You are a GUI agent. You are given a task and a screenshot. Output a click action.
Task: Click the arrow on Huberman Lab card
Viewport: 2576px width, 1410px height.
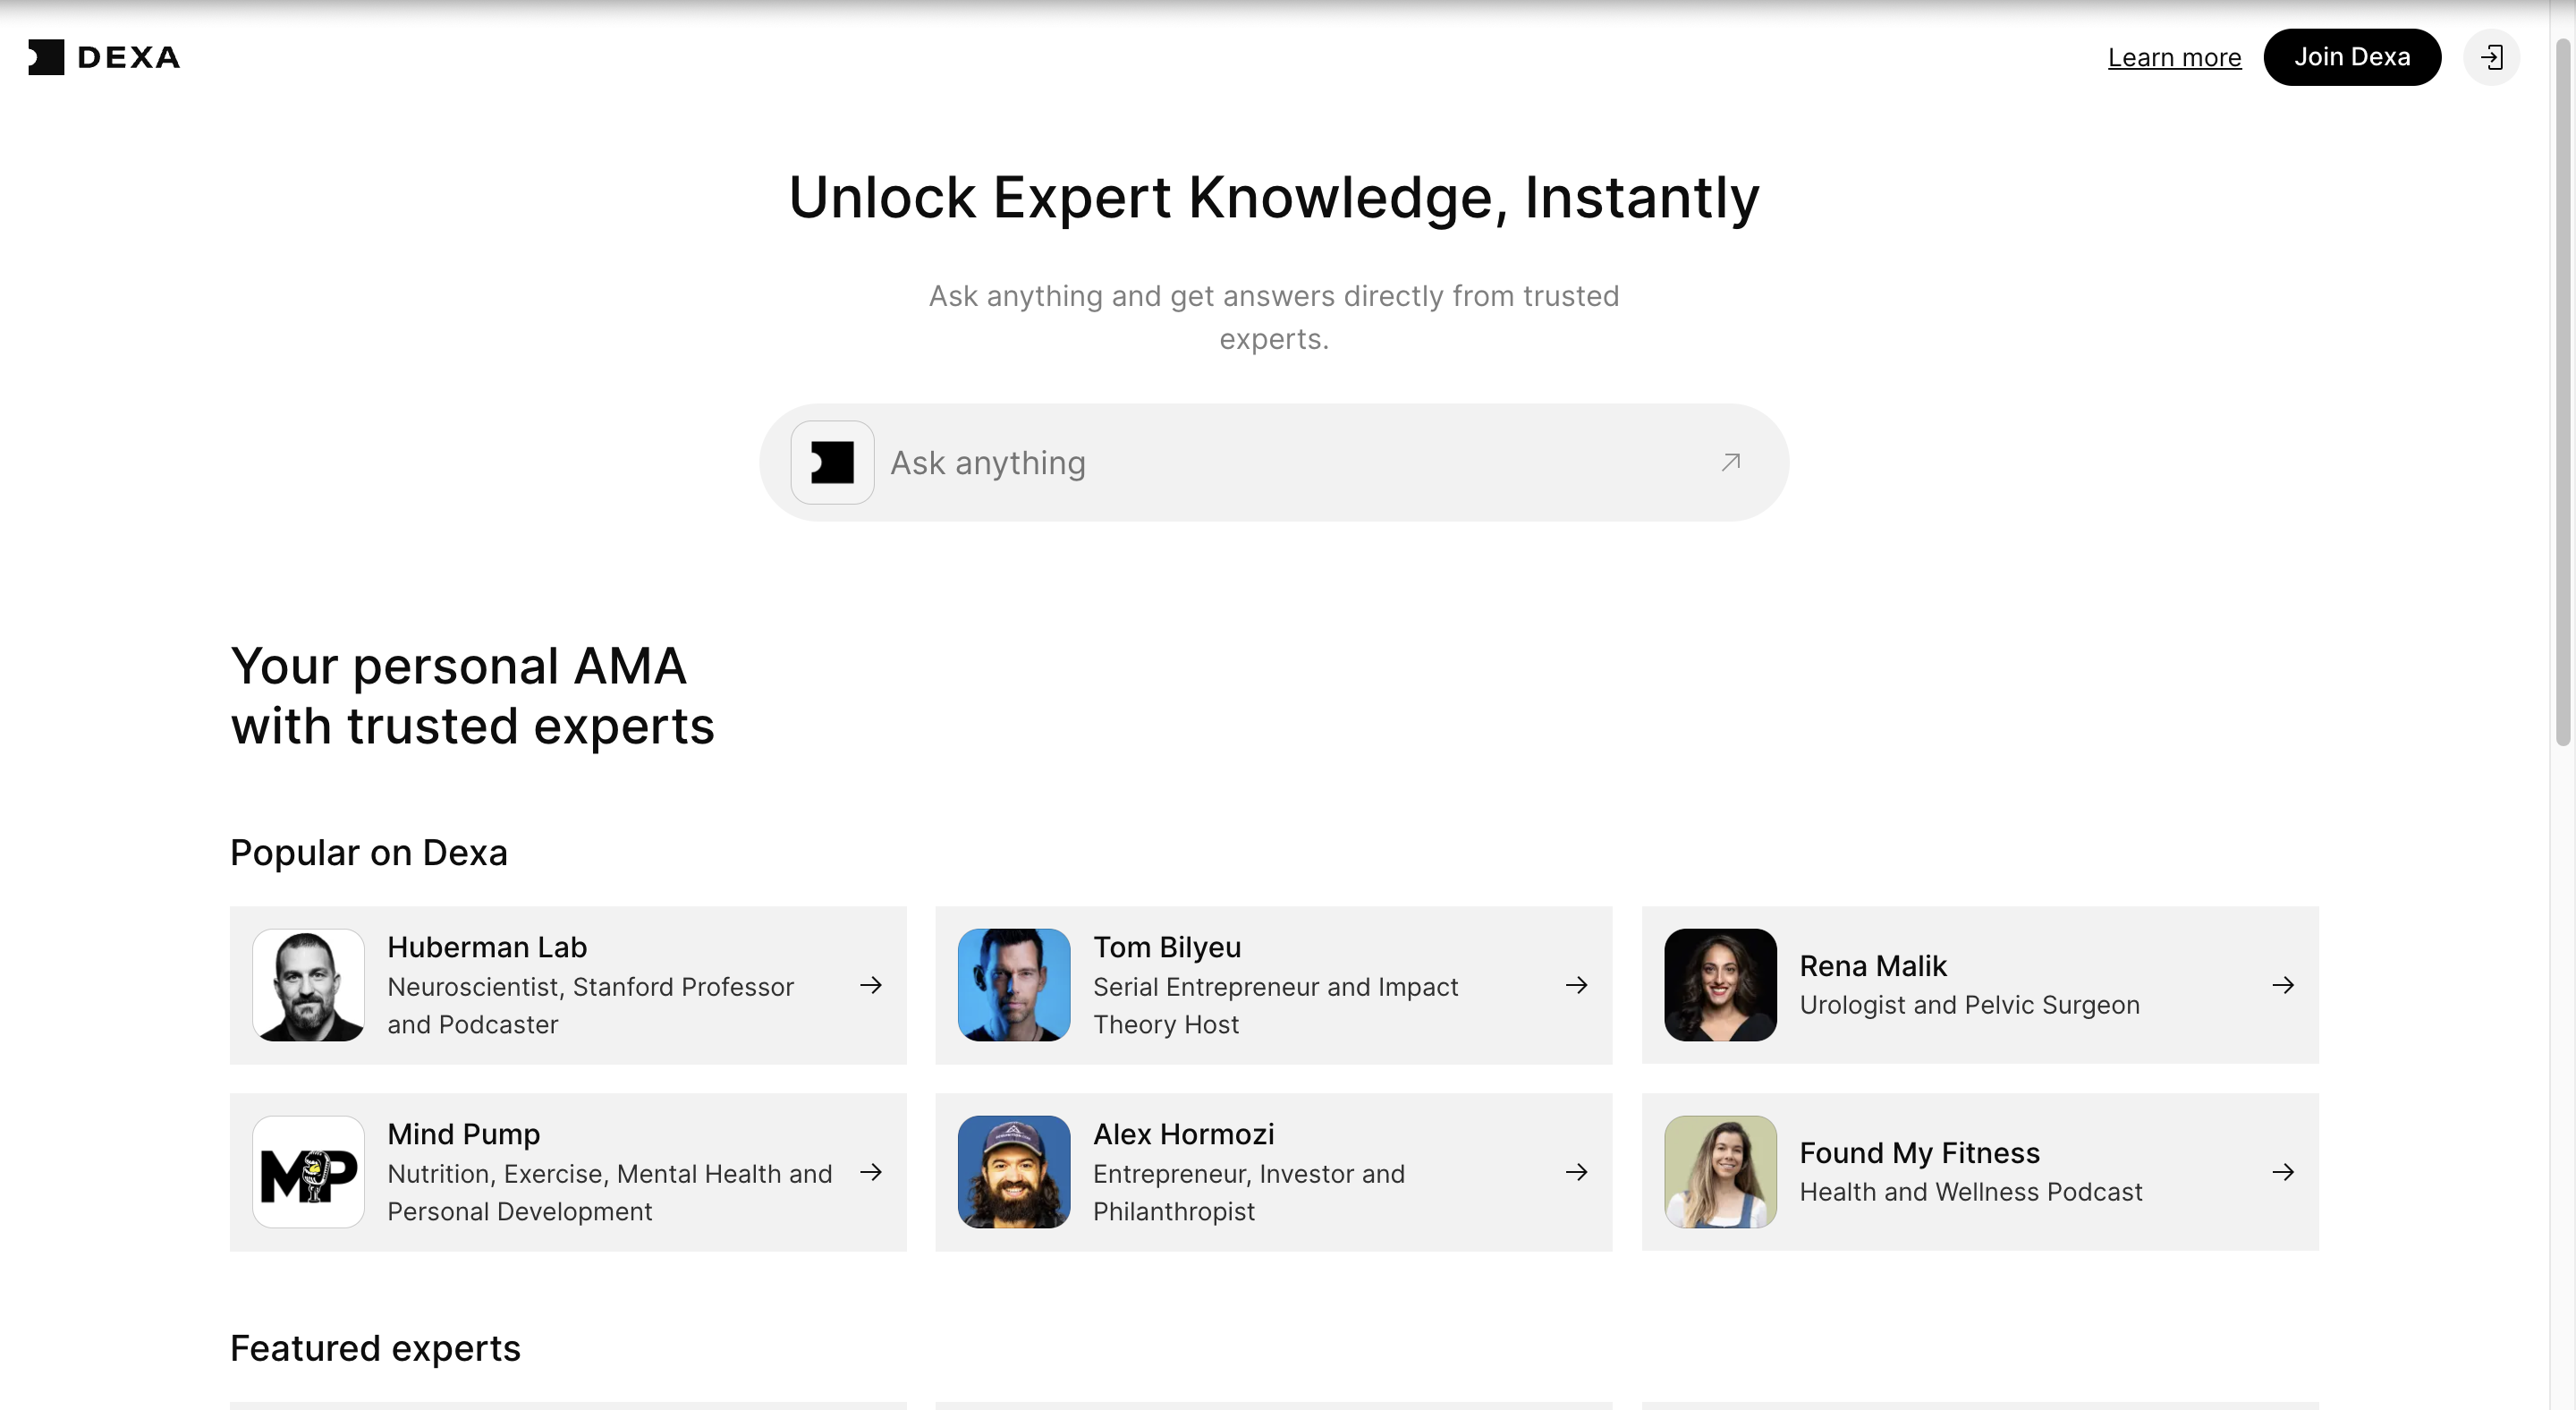pos(871,985)
